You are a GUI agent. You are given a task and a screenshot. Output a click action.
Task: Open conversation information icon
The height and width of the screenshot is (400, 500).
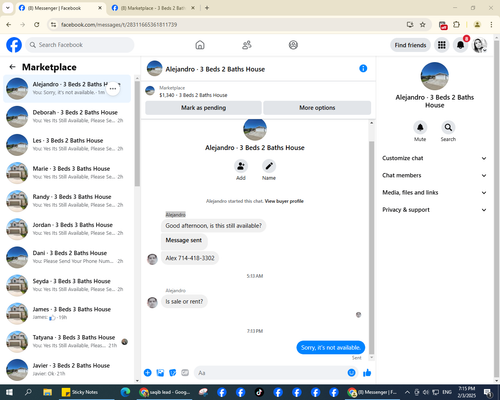363,68
